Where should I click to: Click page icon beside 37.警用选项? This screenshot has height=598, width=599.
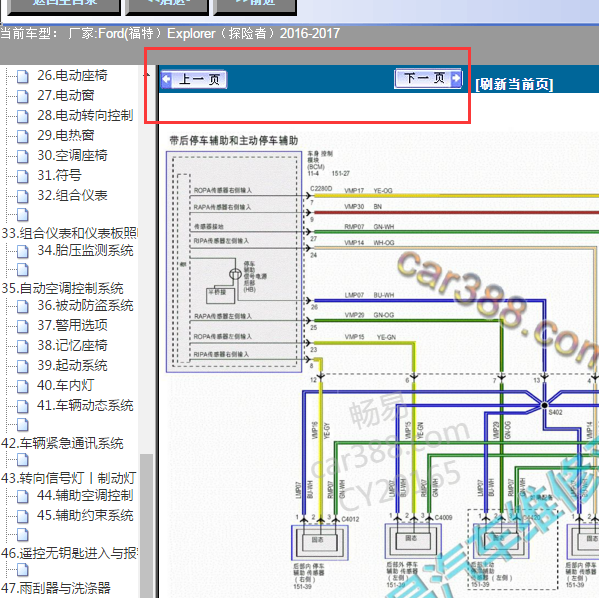pos(23,326)
